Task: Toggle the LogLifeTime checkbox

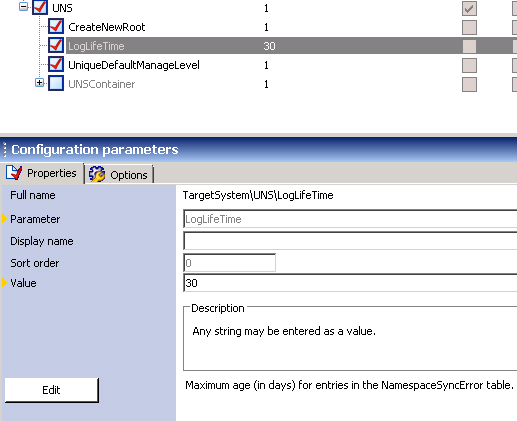Action: 56,45
